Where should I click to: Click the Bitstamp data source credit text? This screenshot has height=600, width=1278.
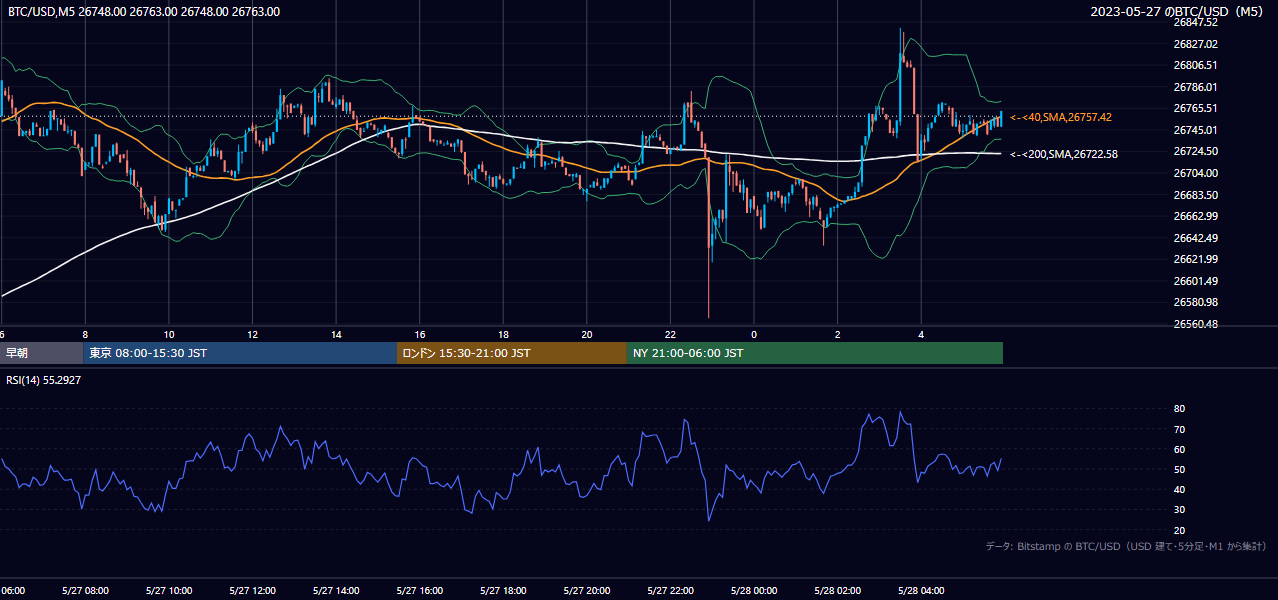point(1126,547)
